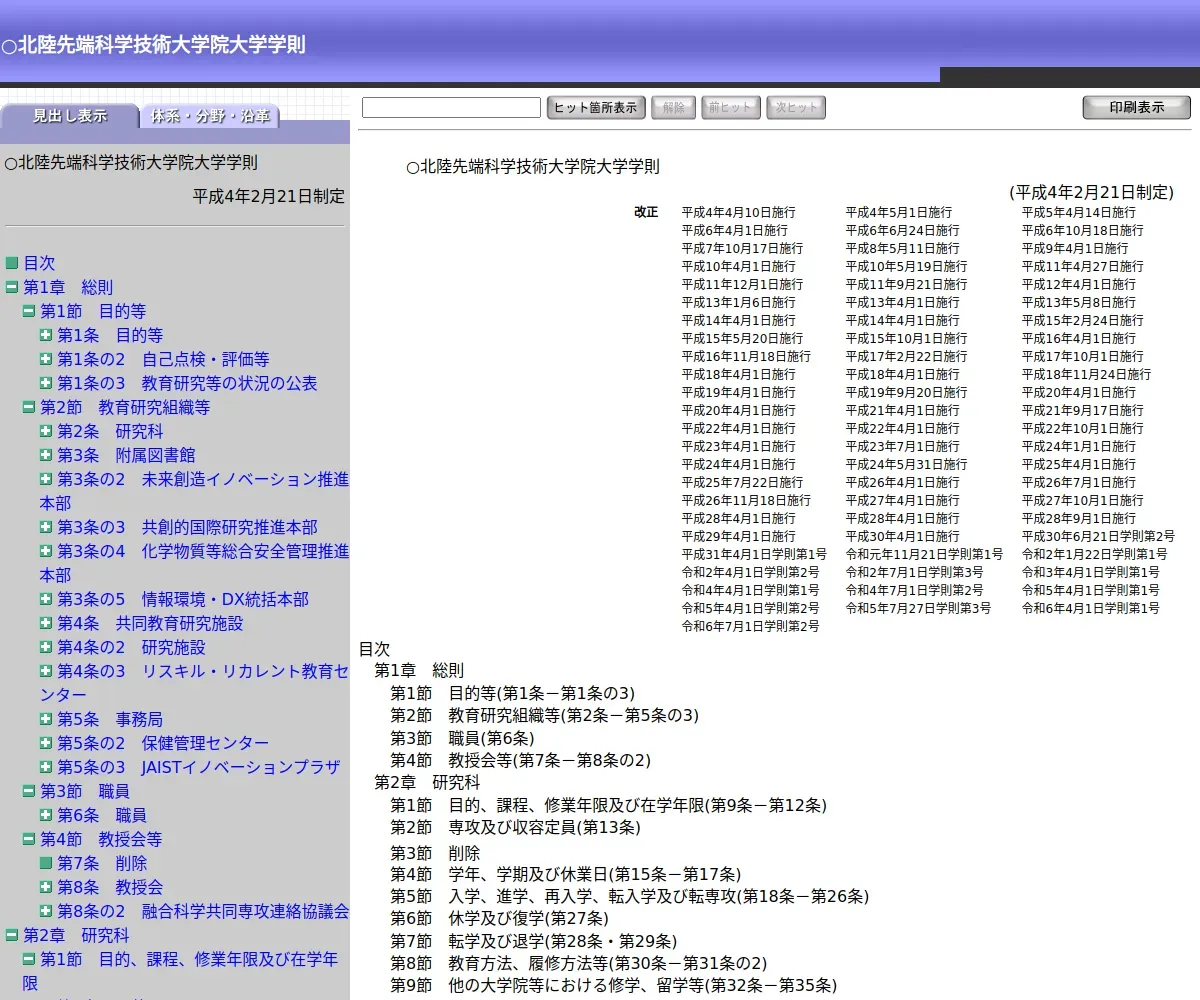The width and height of the screenshot is (1200, 1000).
Task: Open the 第1条 目的等 sidebar link
Action: coord(110,335)
